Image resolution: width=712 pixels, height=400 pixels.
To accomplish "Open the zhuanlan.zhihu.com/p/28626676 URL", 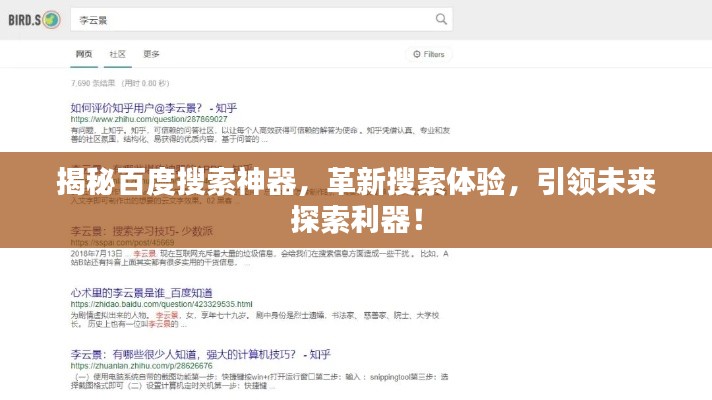I will tap(141, 365).
